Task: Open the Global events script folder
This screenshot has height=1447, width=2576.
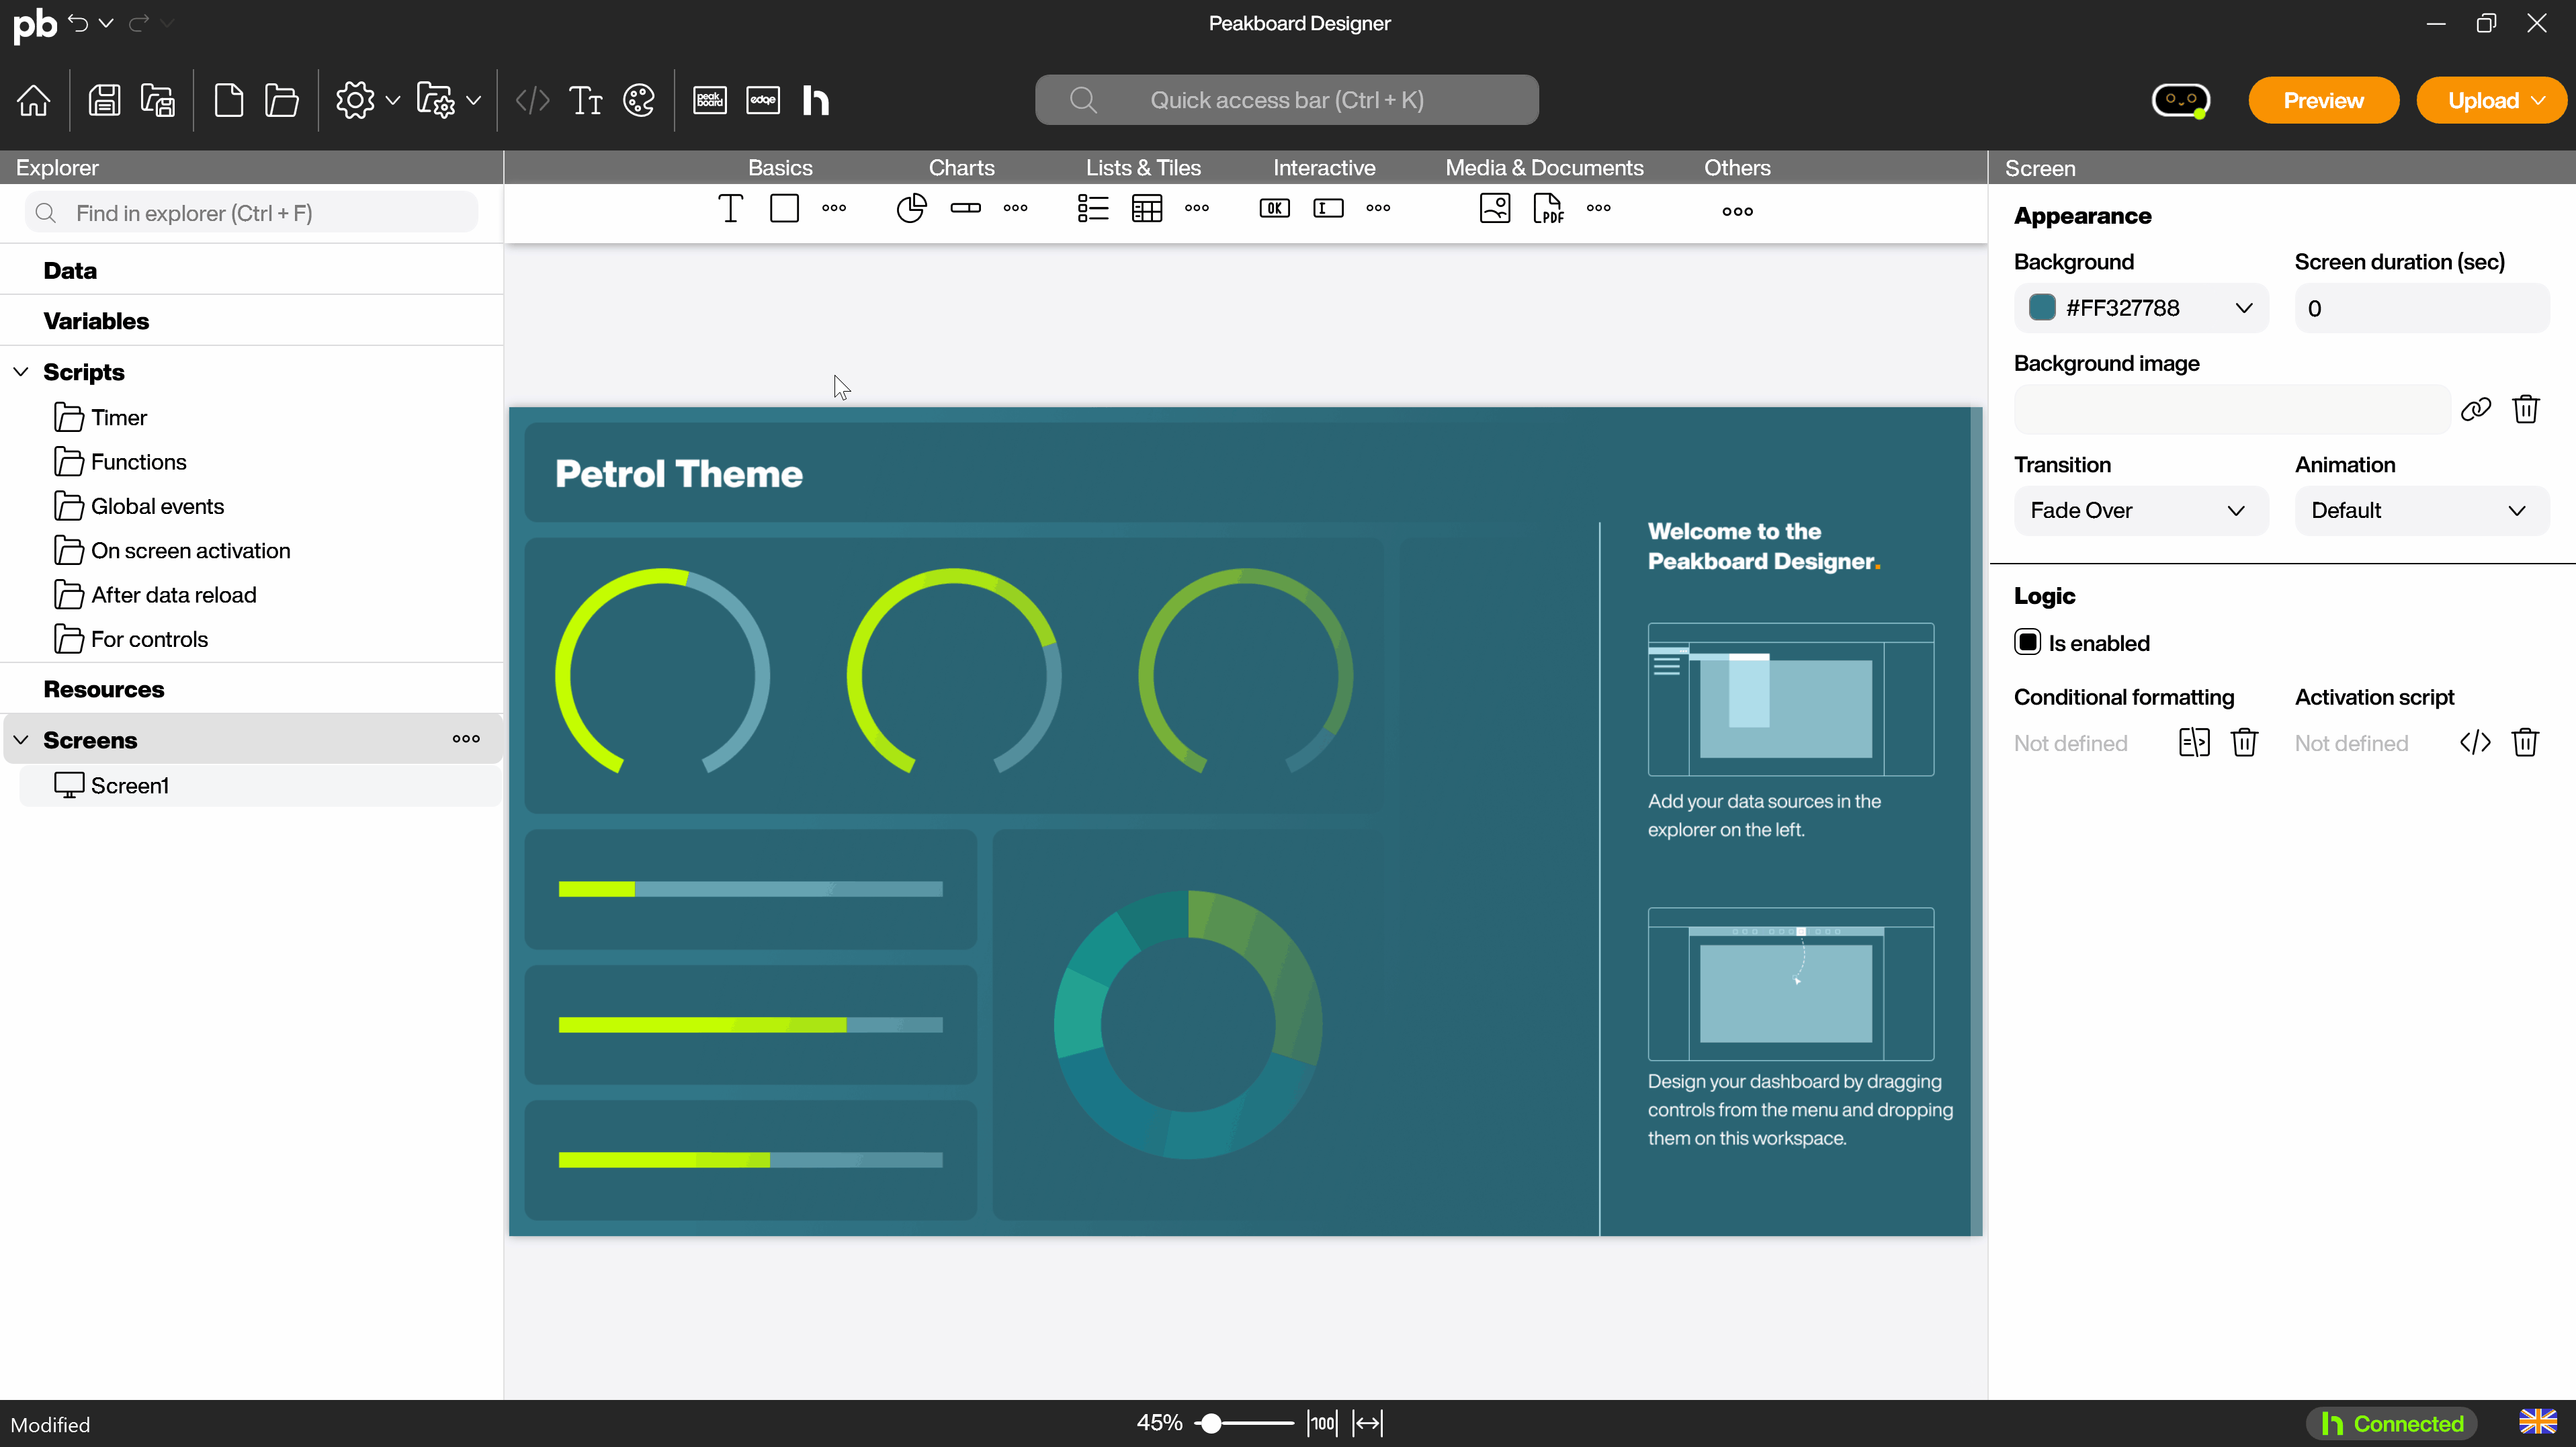Action: pyautogui.click(x=139, y=506)
